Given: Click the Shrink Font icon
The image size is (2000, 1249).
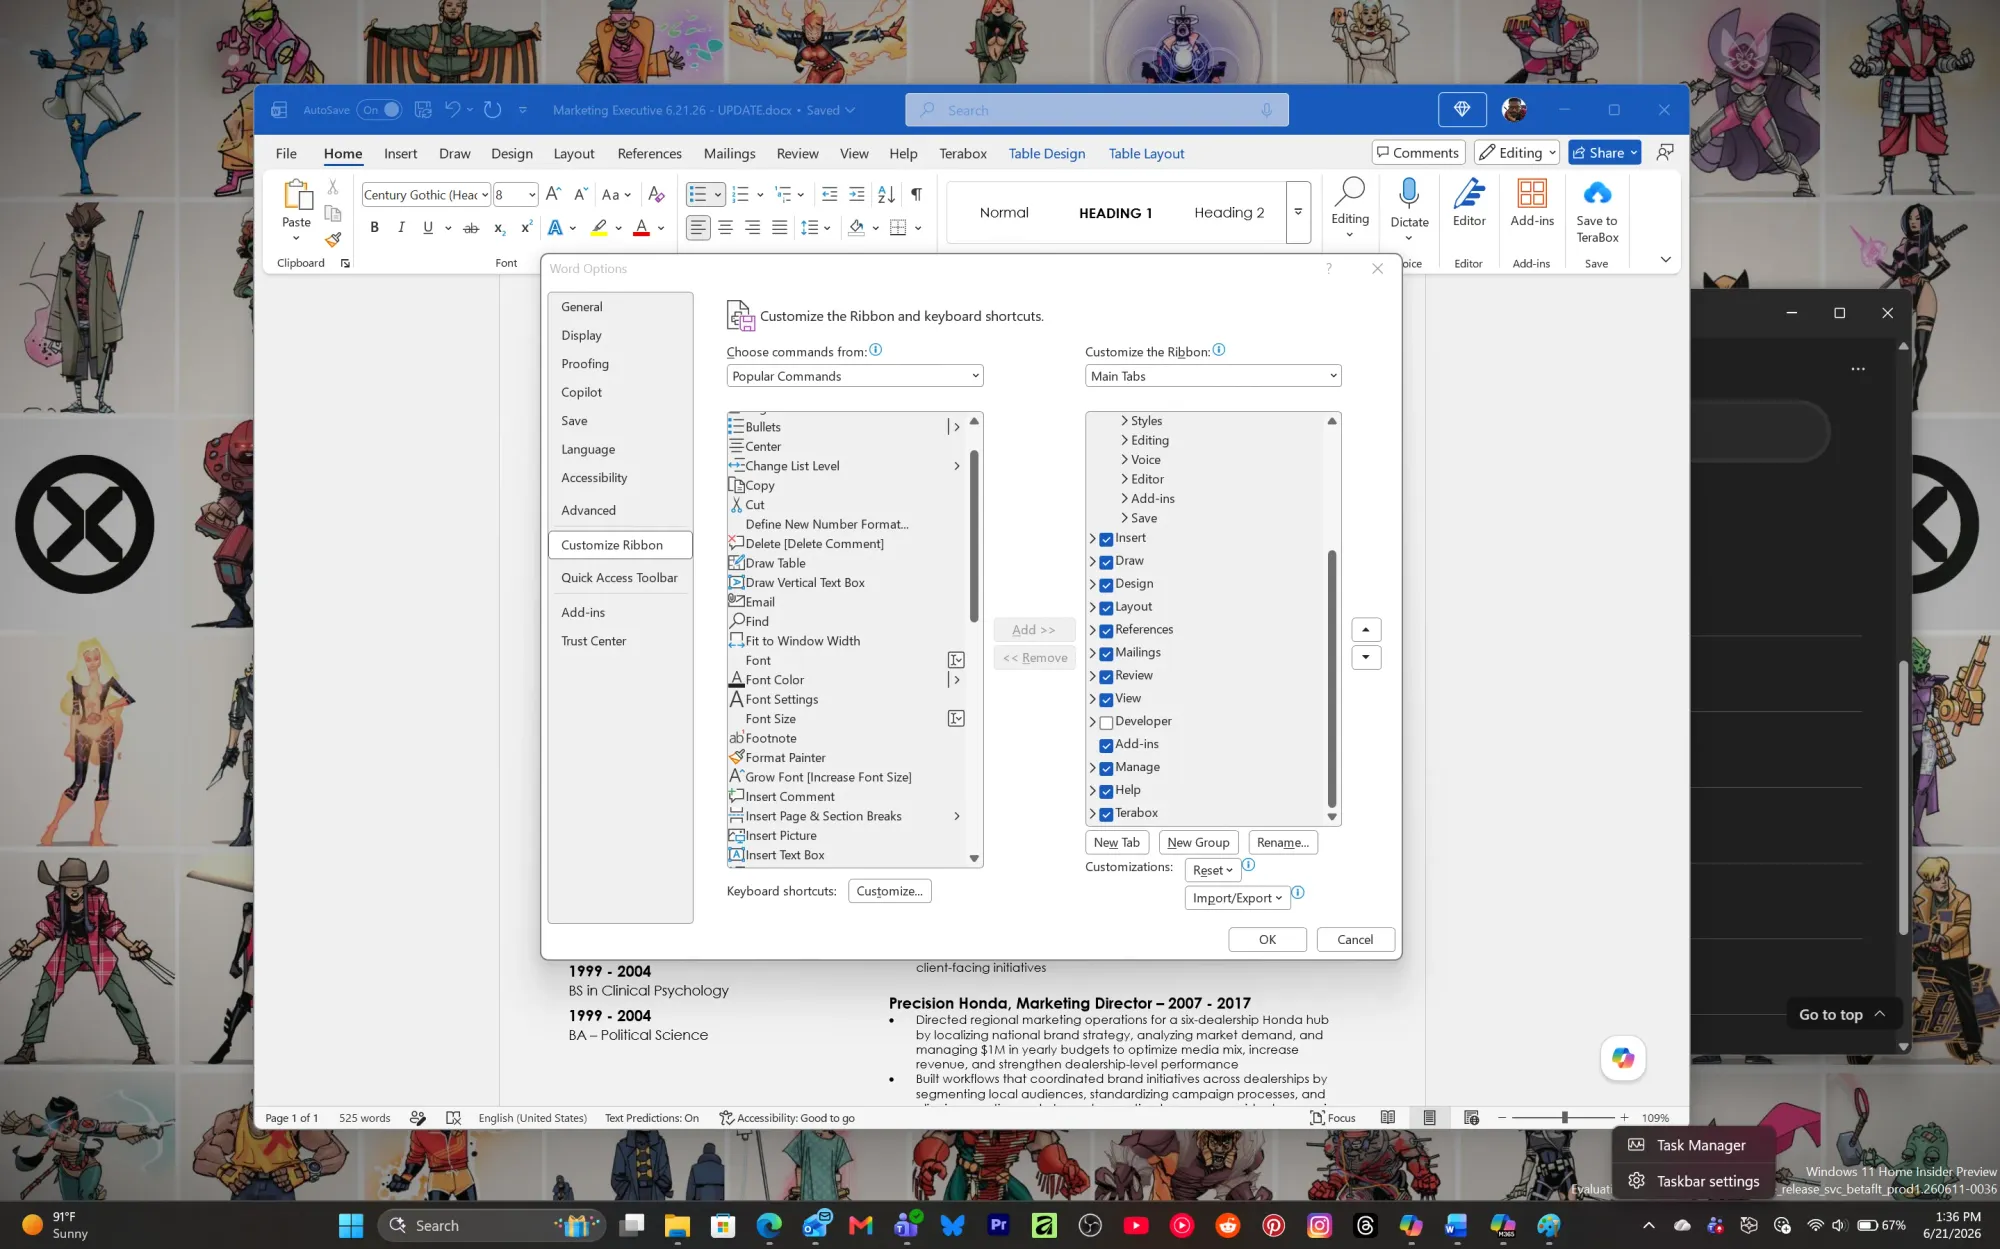Looking at the screenshot, I should (580, 194).
